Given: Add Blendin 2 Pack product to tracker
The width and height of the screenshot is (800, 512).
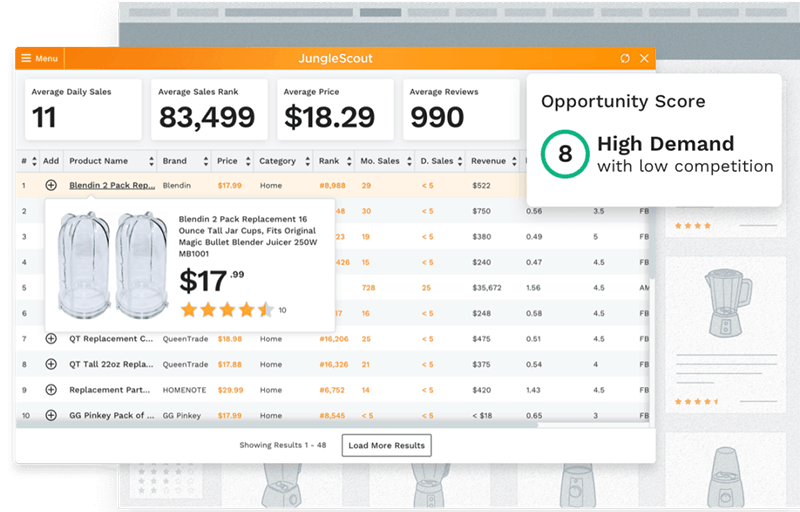Looking at the screenshot, I should pyautogui.click(x=51, y=185).
